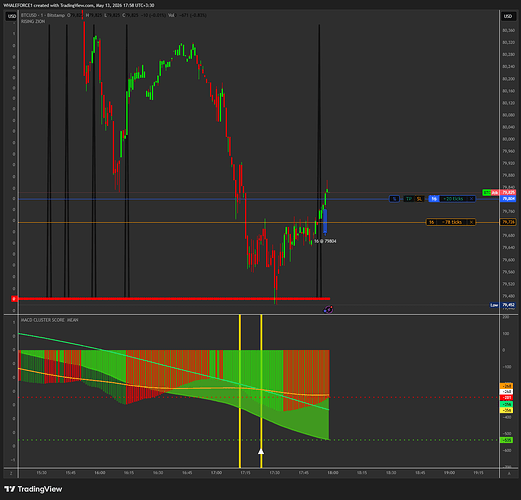Click the SL button on the position line
521x500 pixels.
419,199
